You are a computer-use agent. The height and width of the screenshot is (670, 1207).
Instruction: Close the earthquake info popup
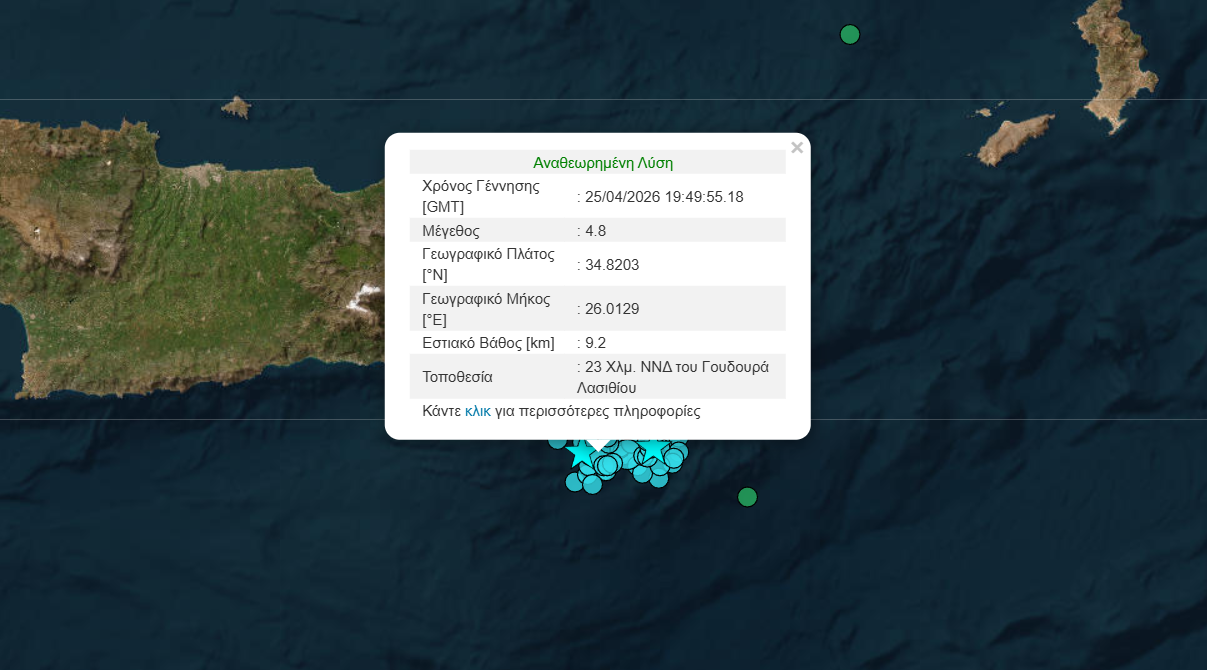(x=797, y=148)
